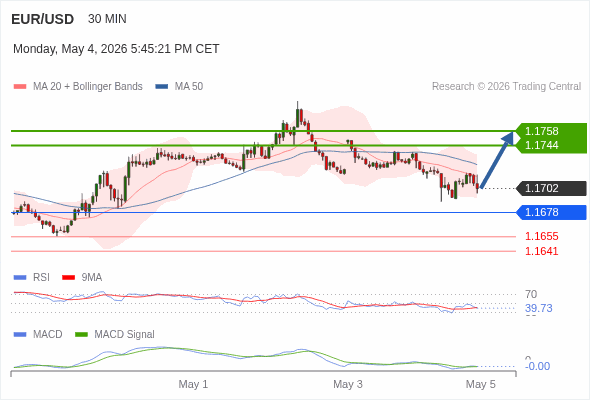This screenshot has height=400, width=590.
Task: Click the MA 20 + Bollinger Bands red swatch
Action: (x=20, y=87)
